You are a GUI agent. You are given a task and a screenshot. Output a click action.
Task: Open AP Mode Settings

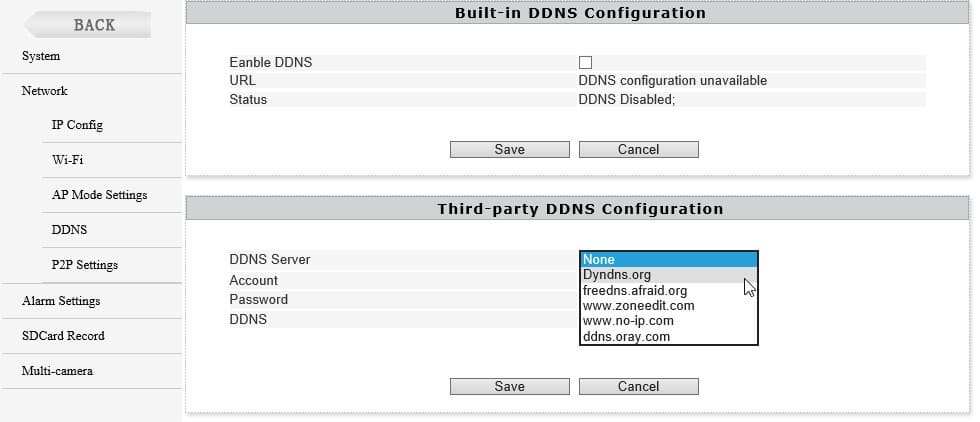[x=99, y=195]
